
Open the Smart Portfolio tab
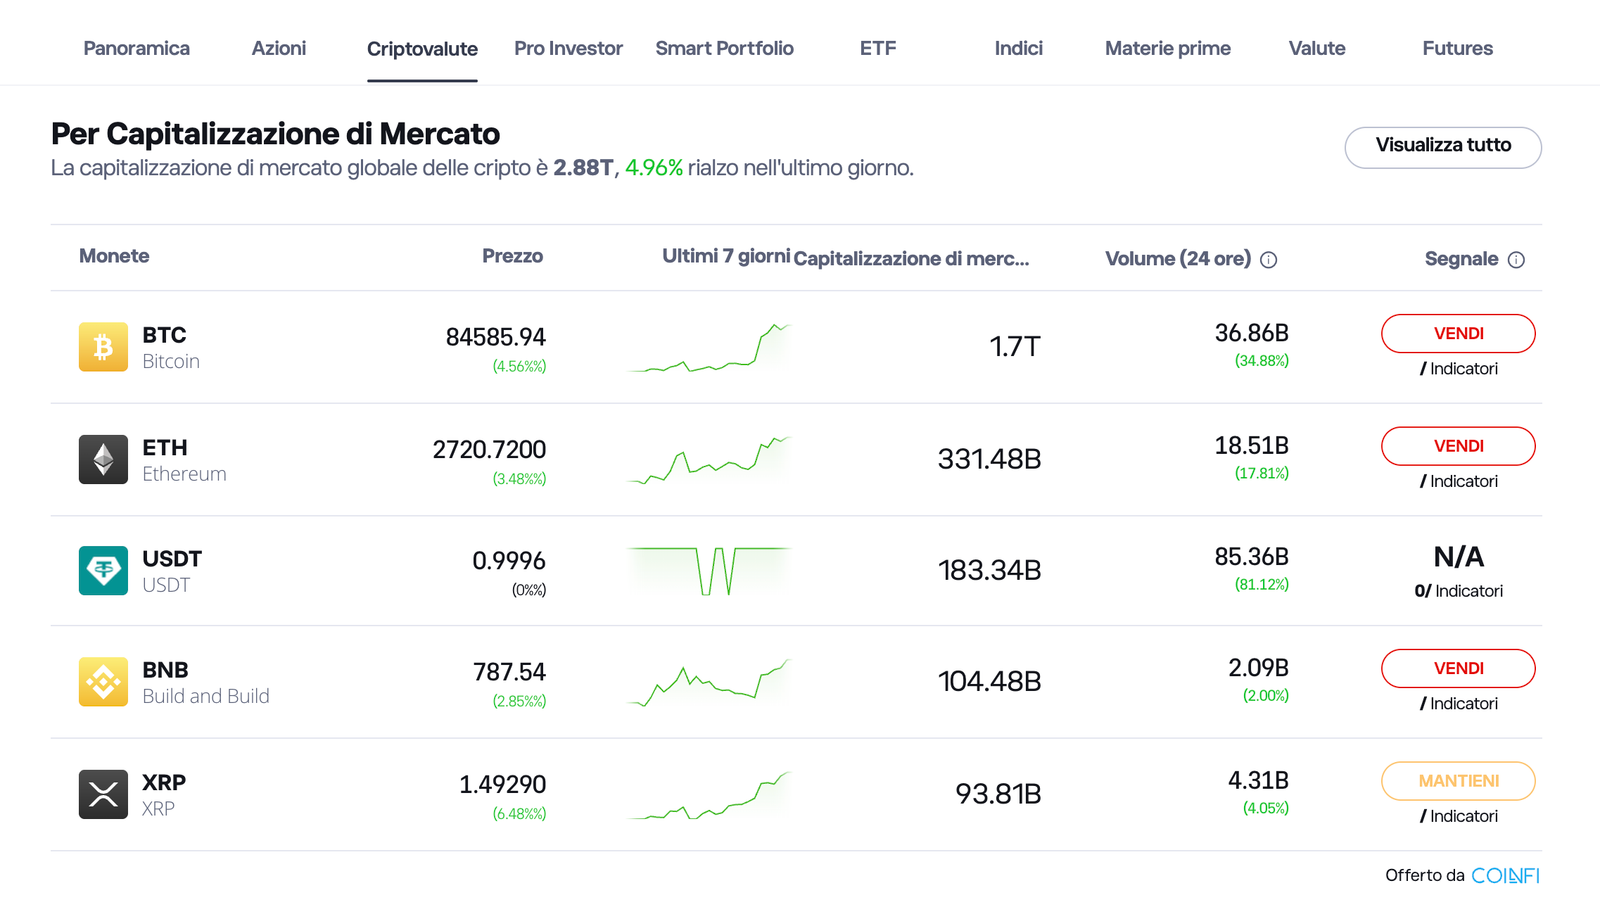click(x=724, y=48)
